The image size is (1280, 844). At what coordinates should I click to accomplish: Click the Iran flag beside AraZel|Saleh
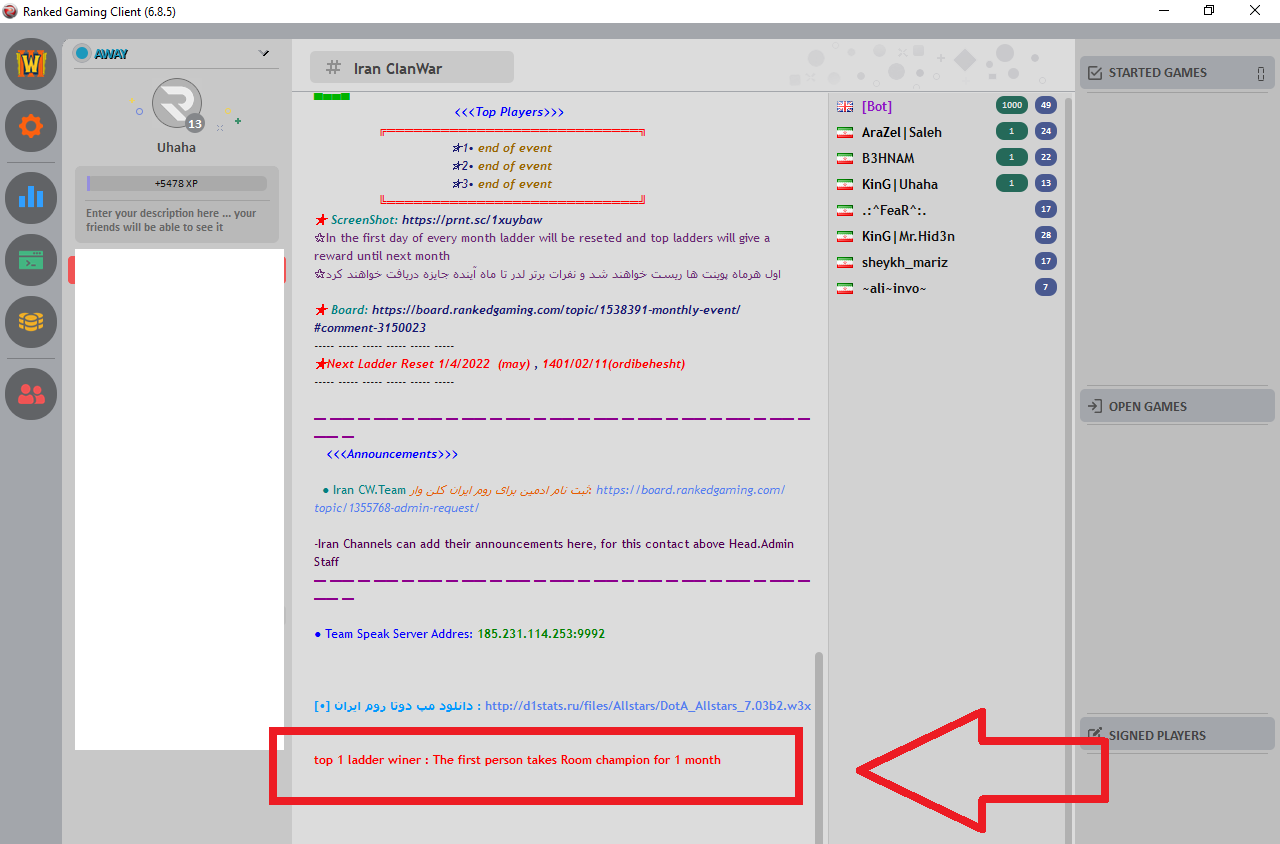coord(845,132)
